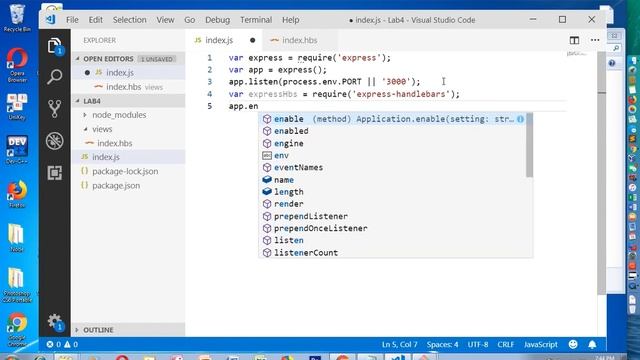
Task: Choose the enabled suggestion
Action: [393, 131]
